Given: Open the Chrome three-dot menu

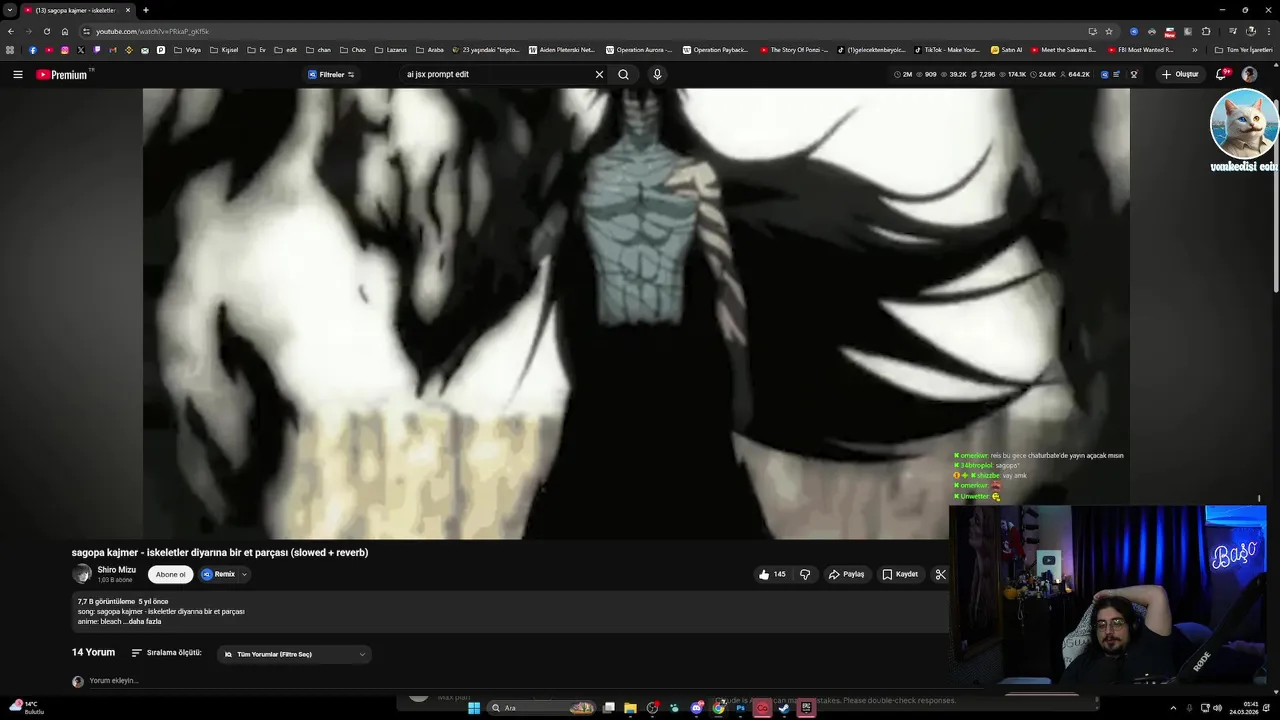Looking at the screenshot, I should click(1269, 31).
